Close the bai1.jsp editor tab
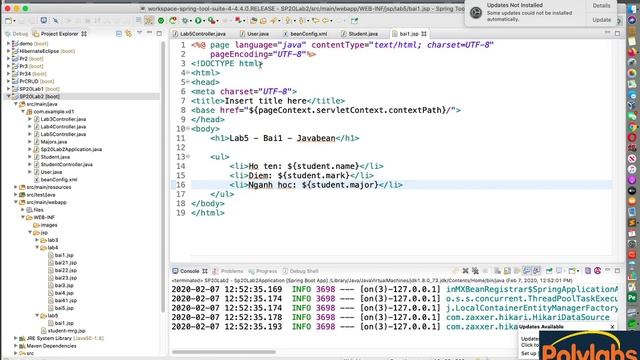The width and height of the screenshot is (640, 360). 424,34
